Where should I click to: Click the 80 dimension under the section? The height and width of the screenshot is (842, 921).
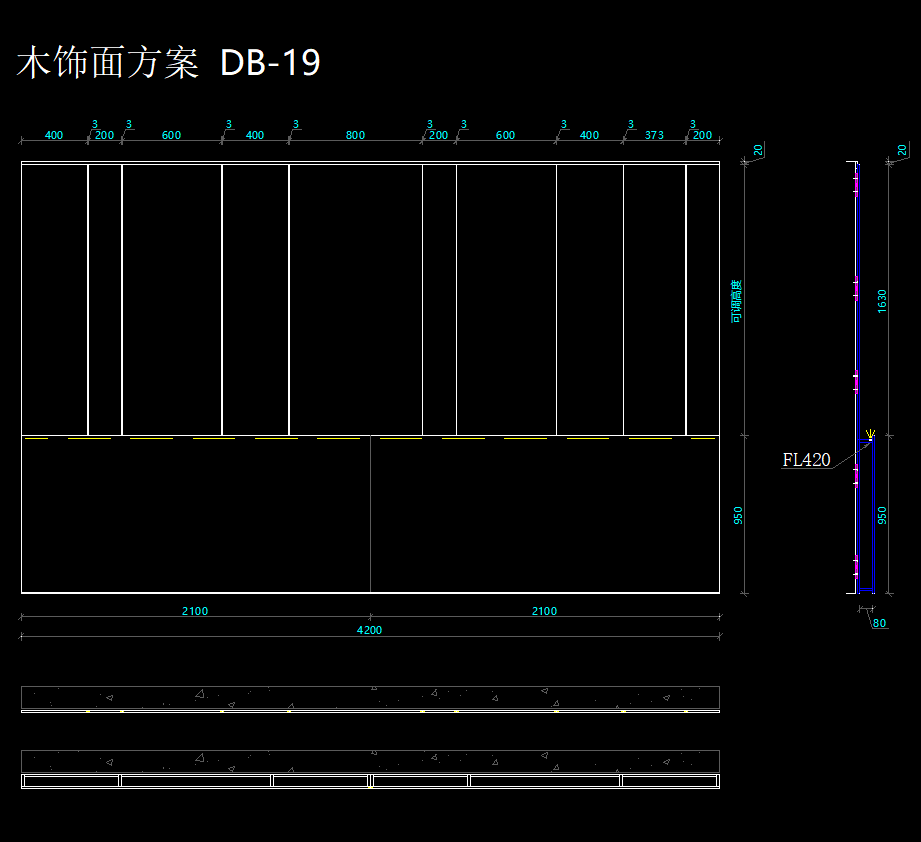coord(879,623)
